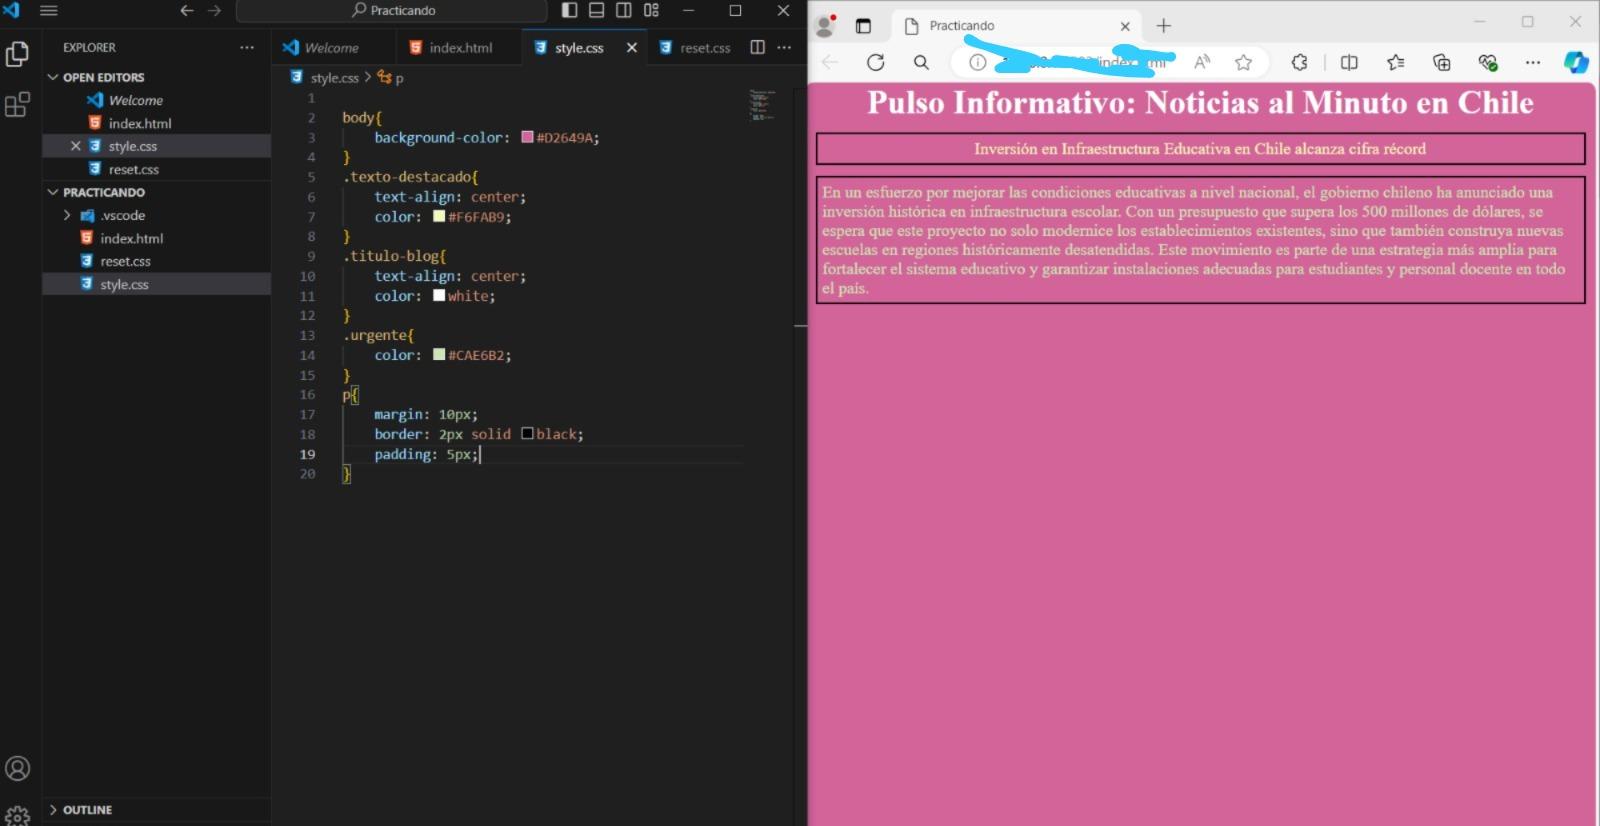View site information icon in address bar

(977, 62)
